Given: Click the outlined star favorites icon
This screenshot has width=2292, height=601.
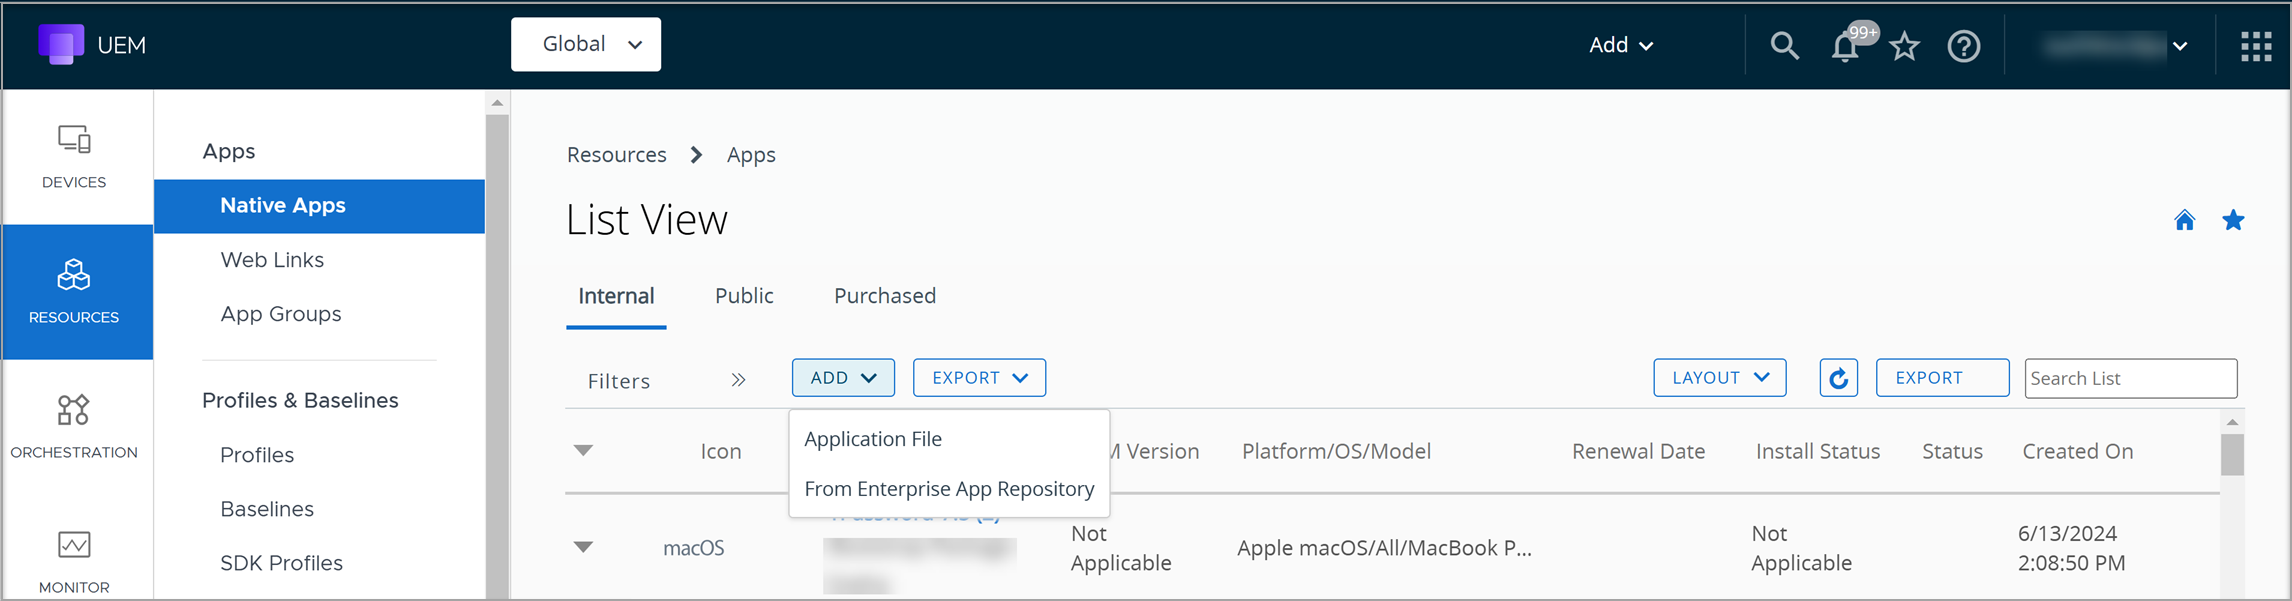Looking at the screenshot, I should pyautogui.click(x=1905, y=46).
